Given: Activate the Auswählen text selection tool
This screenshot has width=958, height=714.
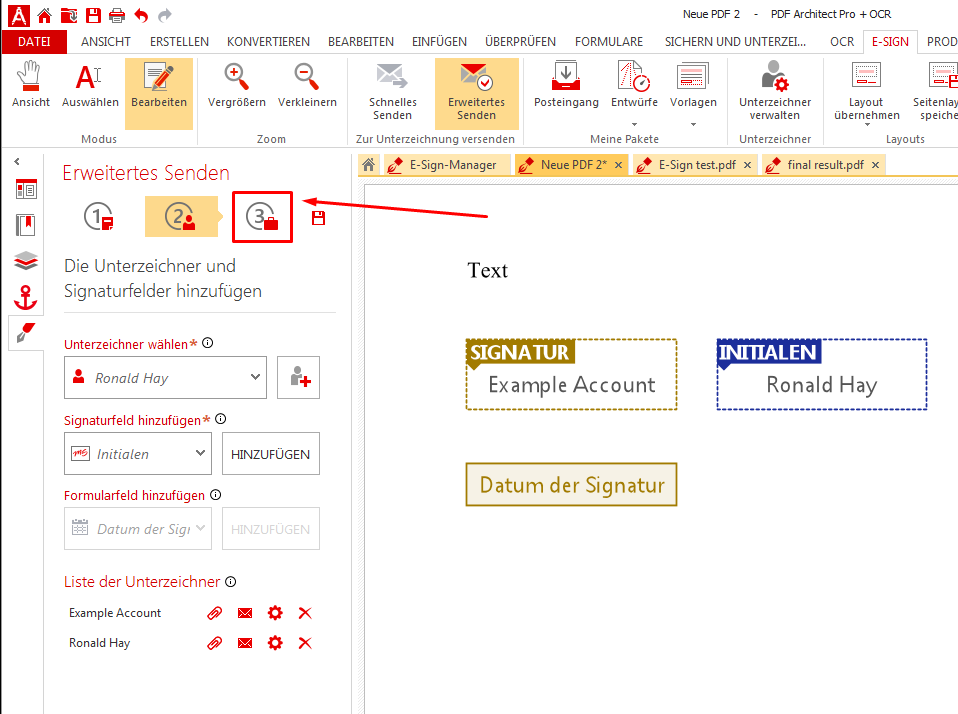Looking at the screenshot, I should (x=90, y=86).
